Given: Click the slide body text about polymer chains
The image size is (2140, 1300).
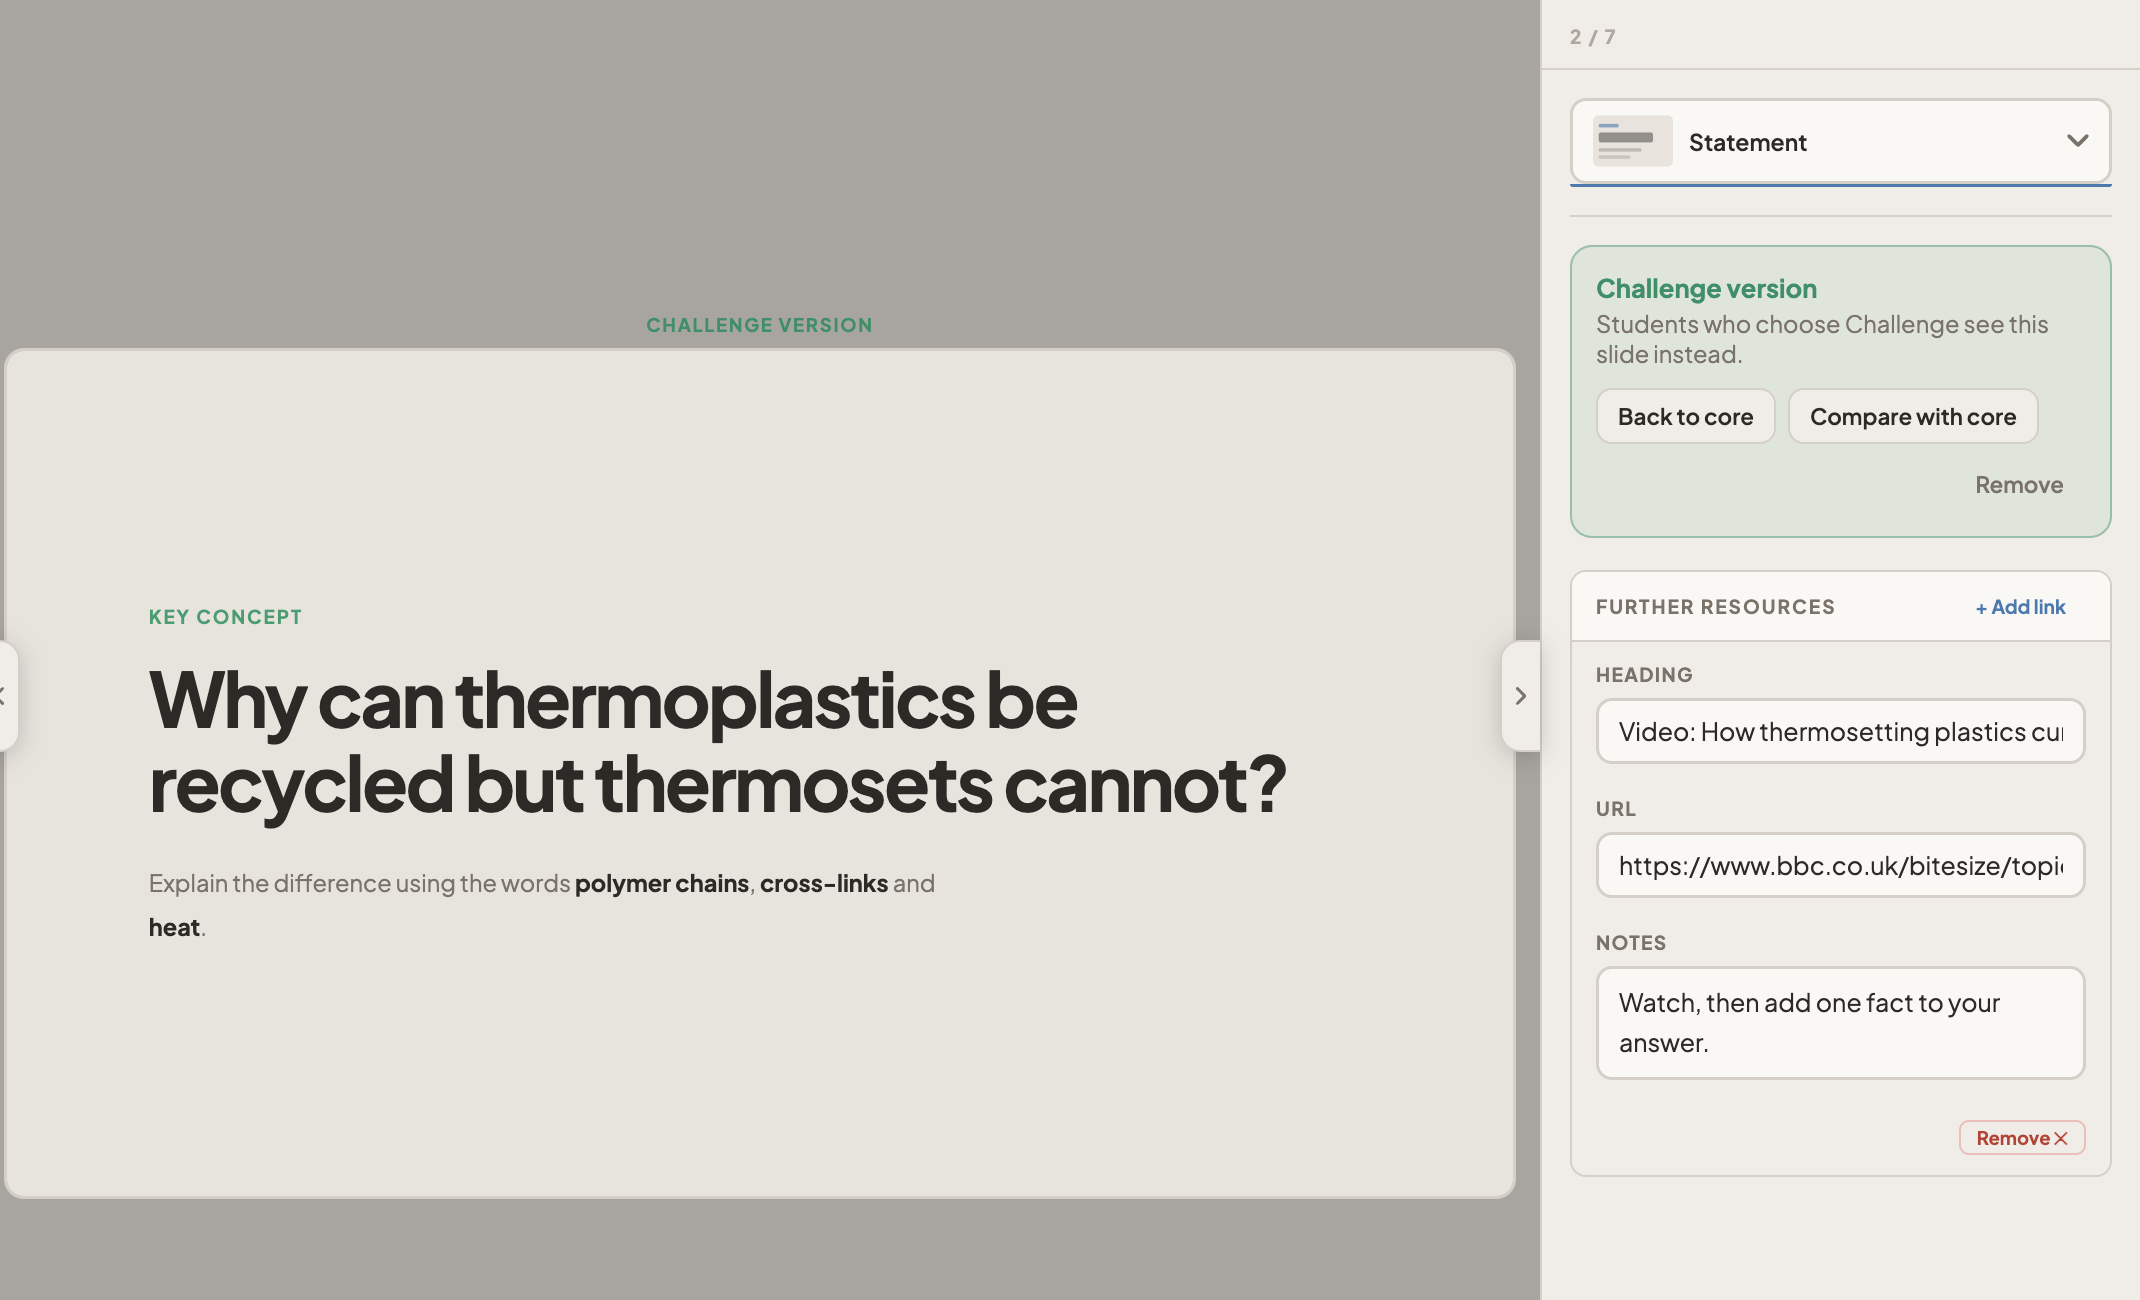Looking at the screenshot, I should (541, 905).
